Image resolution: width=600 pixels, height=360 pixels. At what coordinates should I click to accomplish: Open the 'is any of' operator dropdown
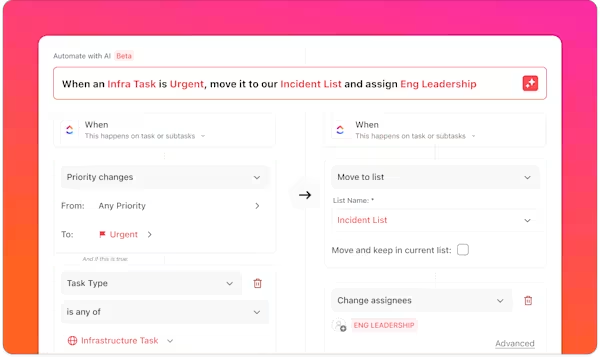pos(165,312)
